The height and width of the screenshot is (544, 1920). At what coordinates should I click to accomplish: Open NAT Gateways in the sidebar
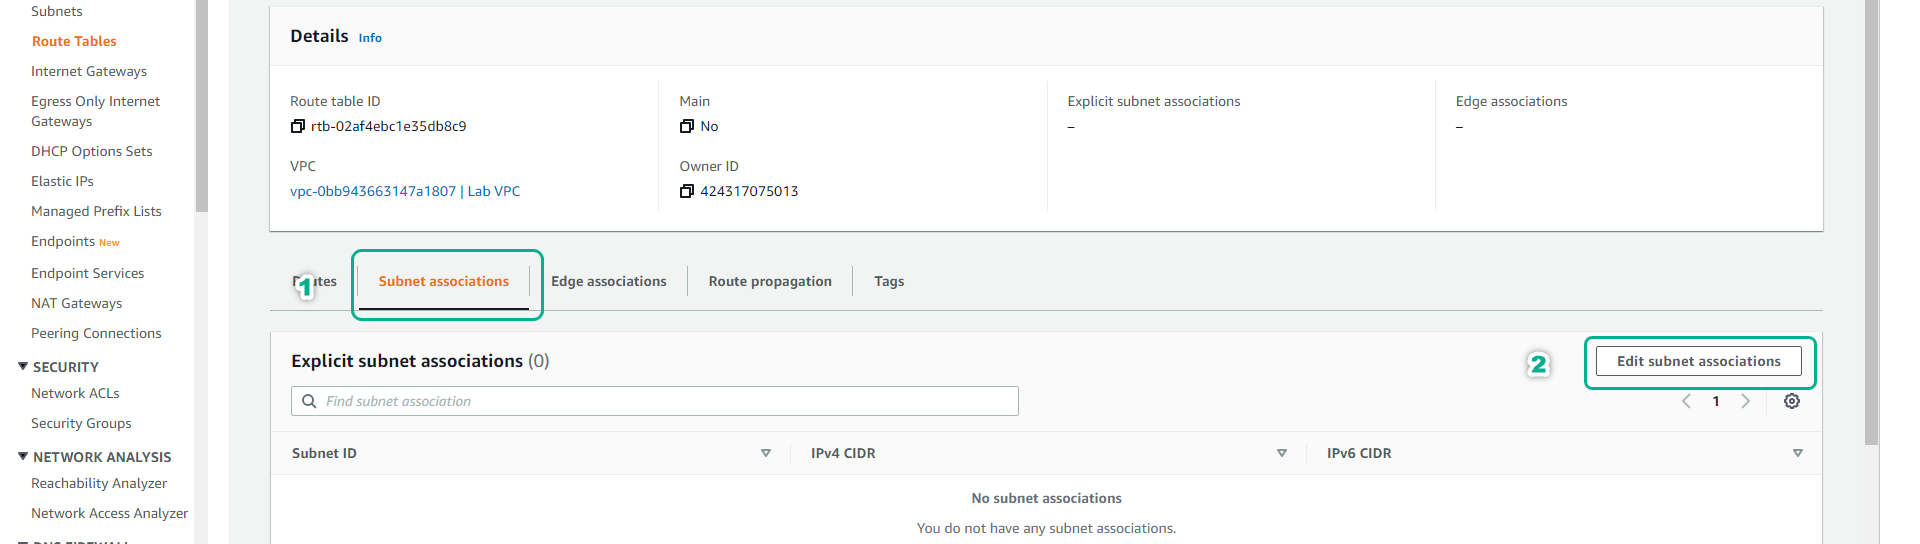[x=76, y=303]
